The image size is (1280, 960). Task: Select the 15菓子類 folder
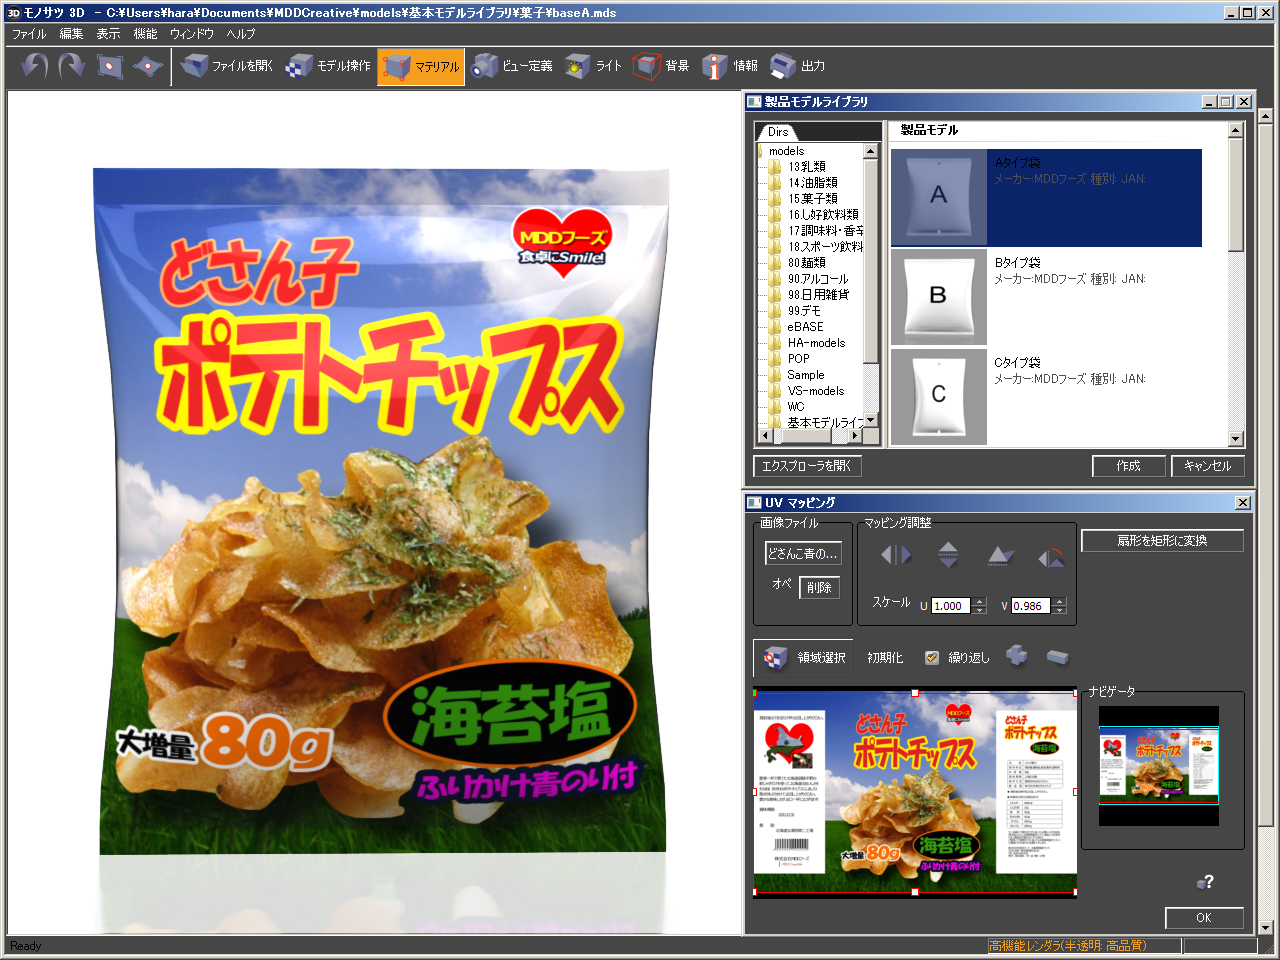[813, 199]
